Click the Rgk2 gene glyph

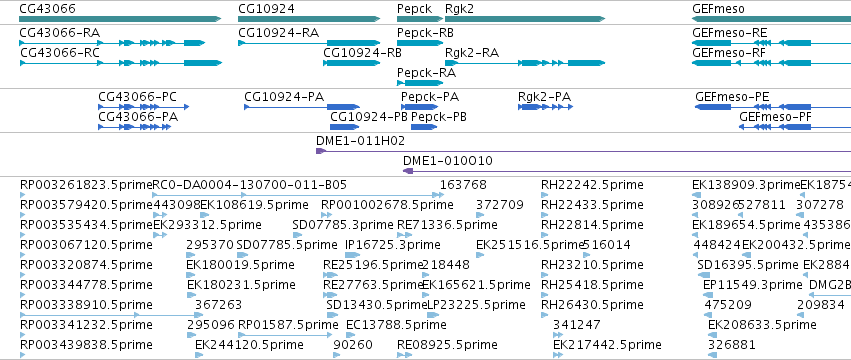pyautogui.click(x=525, y=19)
